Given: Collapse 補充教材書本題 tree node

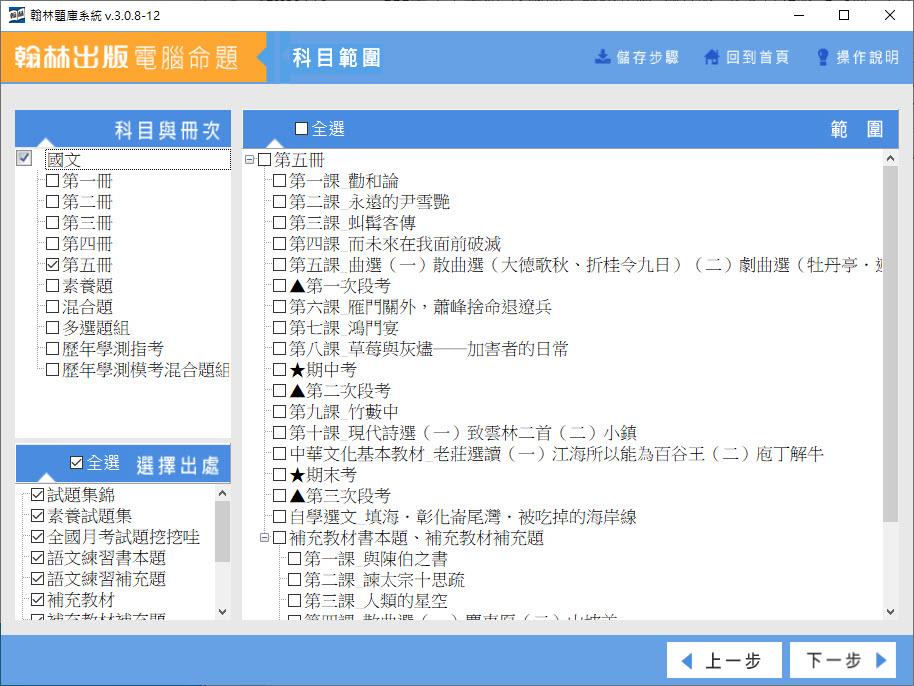Looking at the screenshot, I should click(265, 538).
